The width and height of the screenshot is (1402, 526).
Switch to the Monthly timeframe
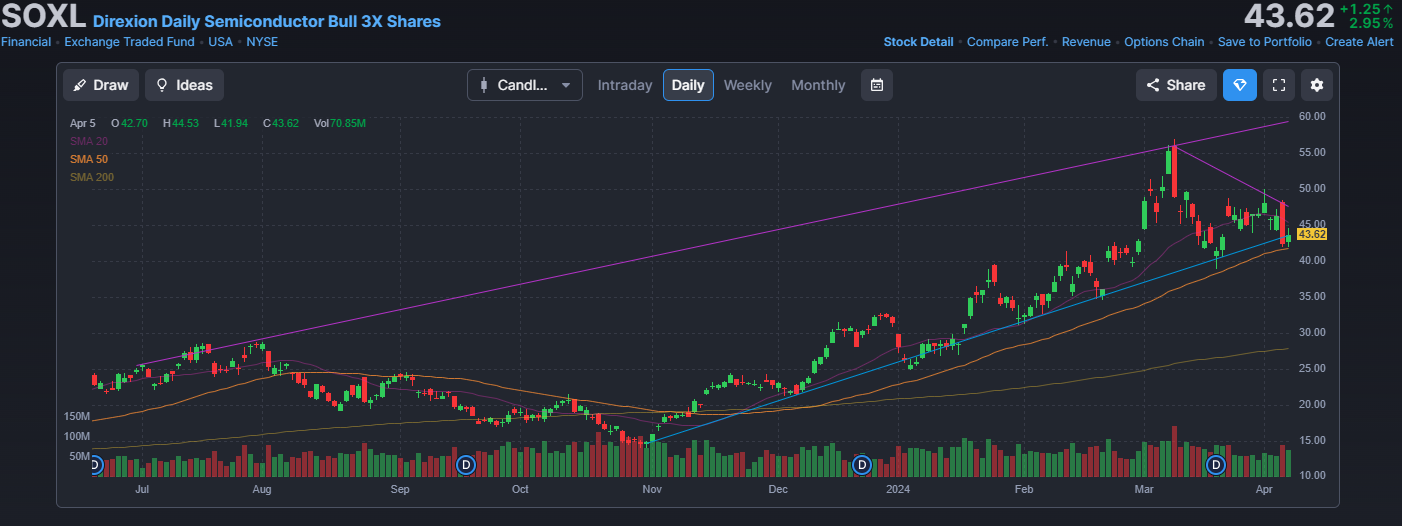pos(818,85)
